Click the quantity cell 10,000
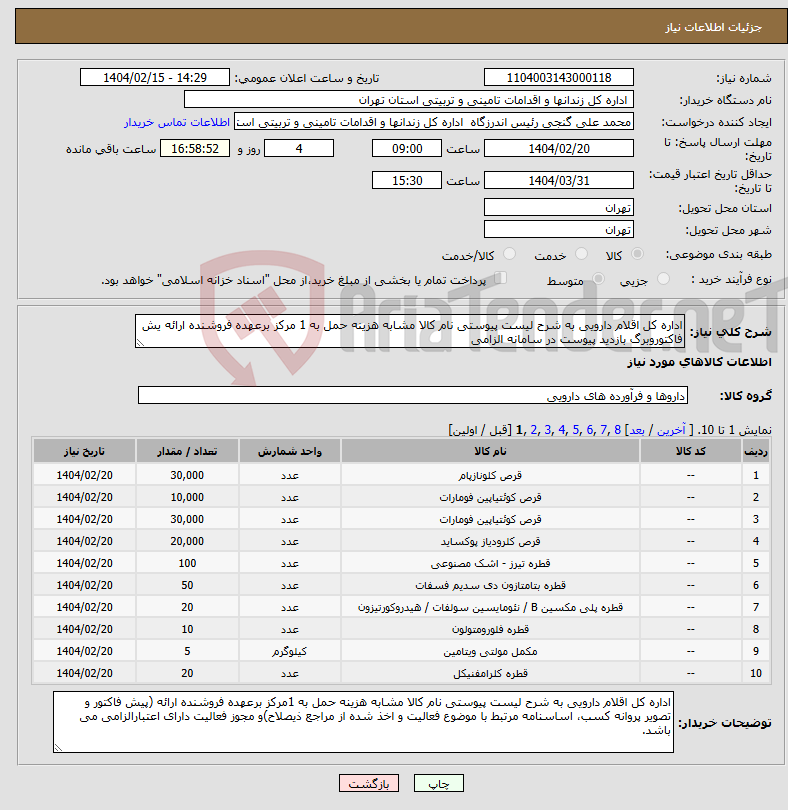 [187, 497]
